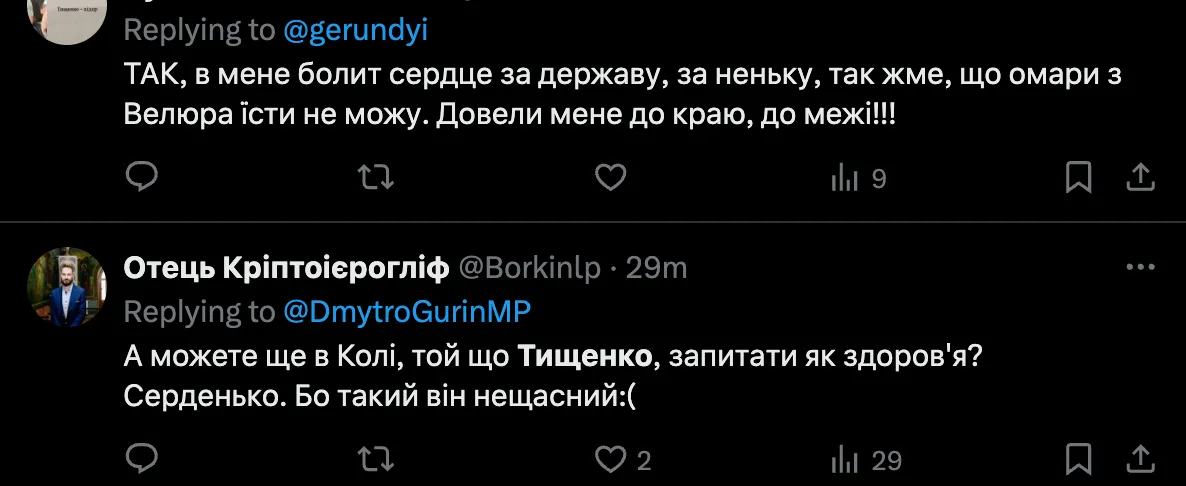Repost the tweet by @Borkinlp

376,459
